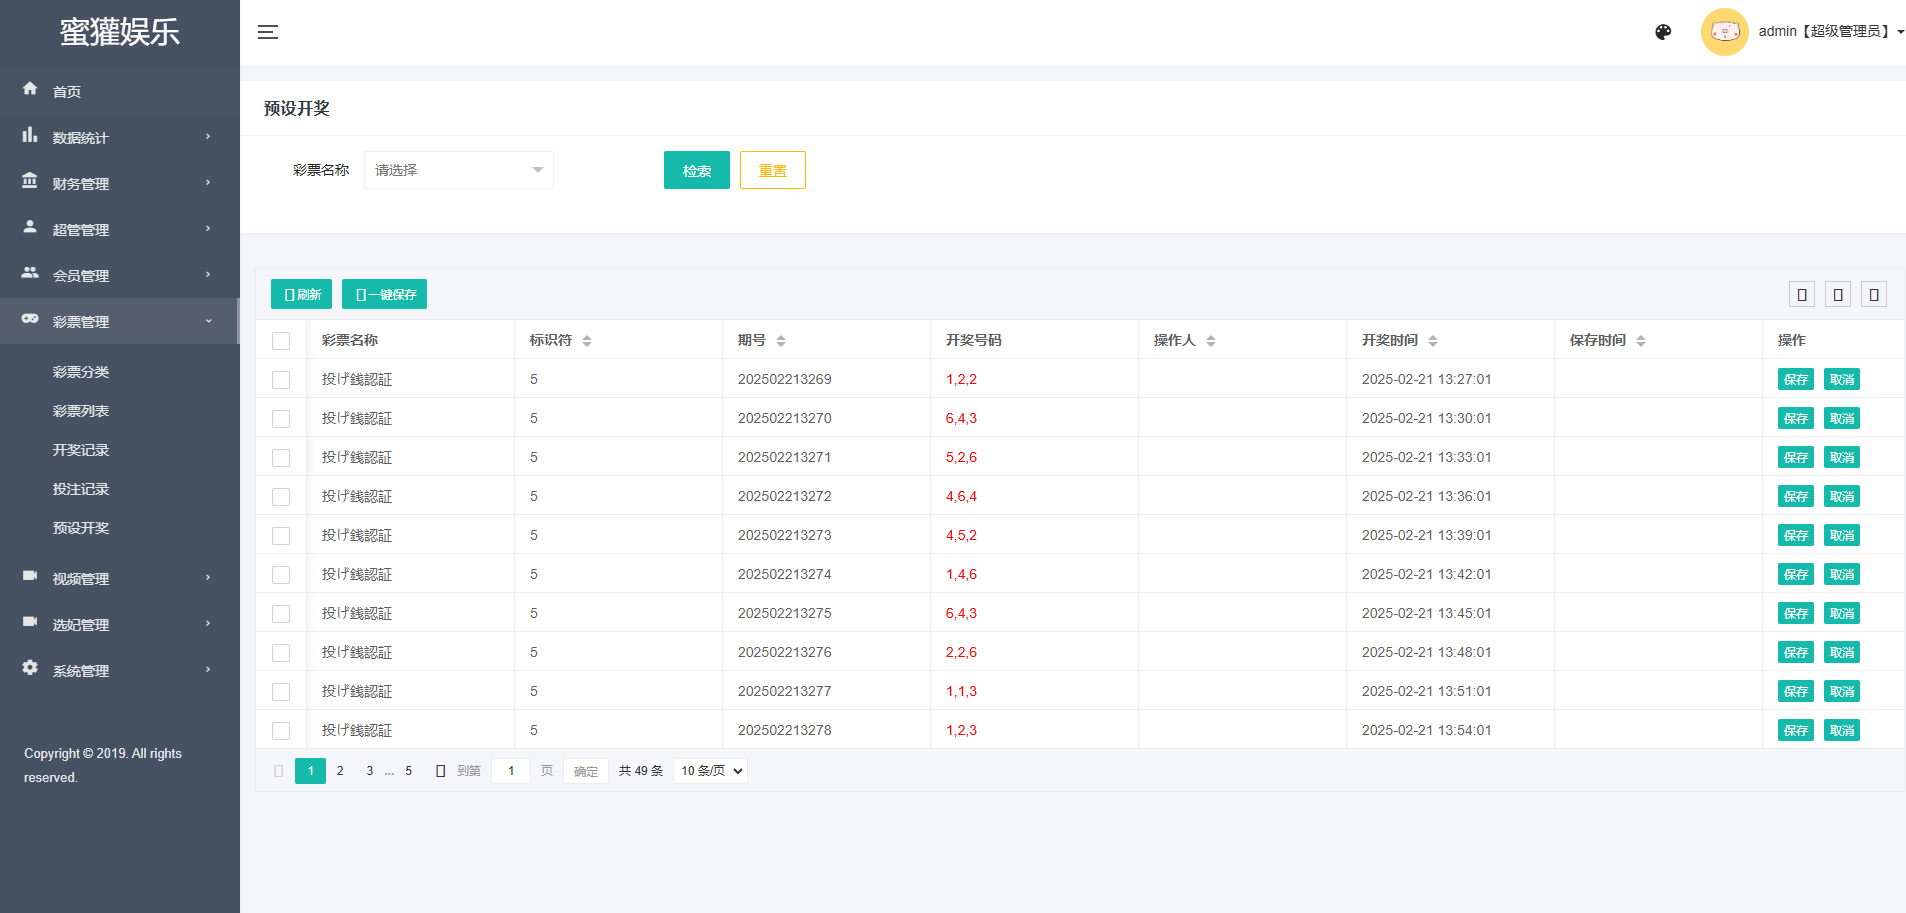This screenshot has width=1906, height=913.
Task: Check the row for period 202502213269
Action: [x=281, y=380]
